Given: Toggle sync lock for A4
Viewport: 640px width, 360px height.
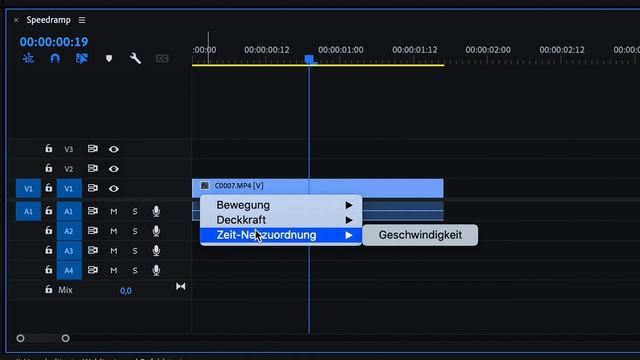Looking at the screenshot, I should [93, 269].
